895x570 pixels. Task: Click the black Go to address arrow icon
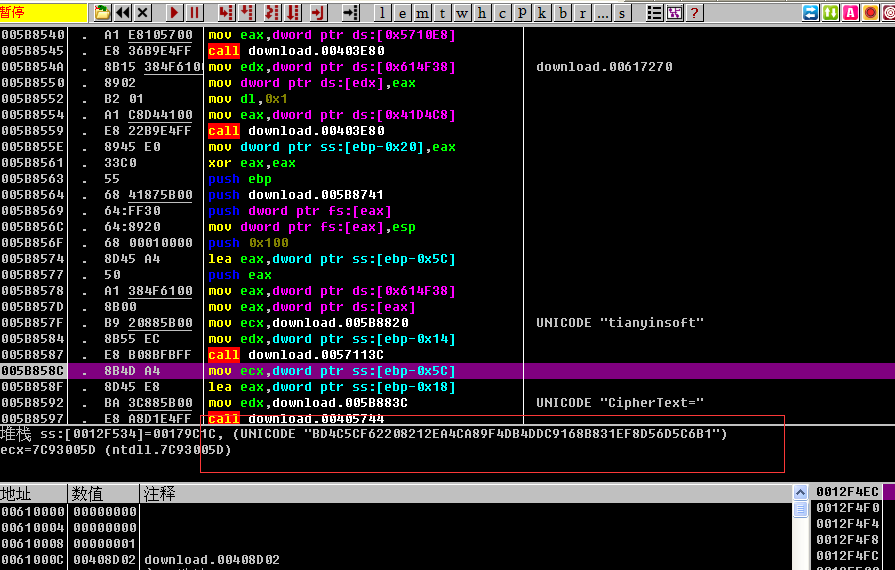coord(350,13)
